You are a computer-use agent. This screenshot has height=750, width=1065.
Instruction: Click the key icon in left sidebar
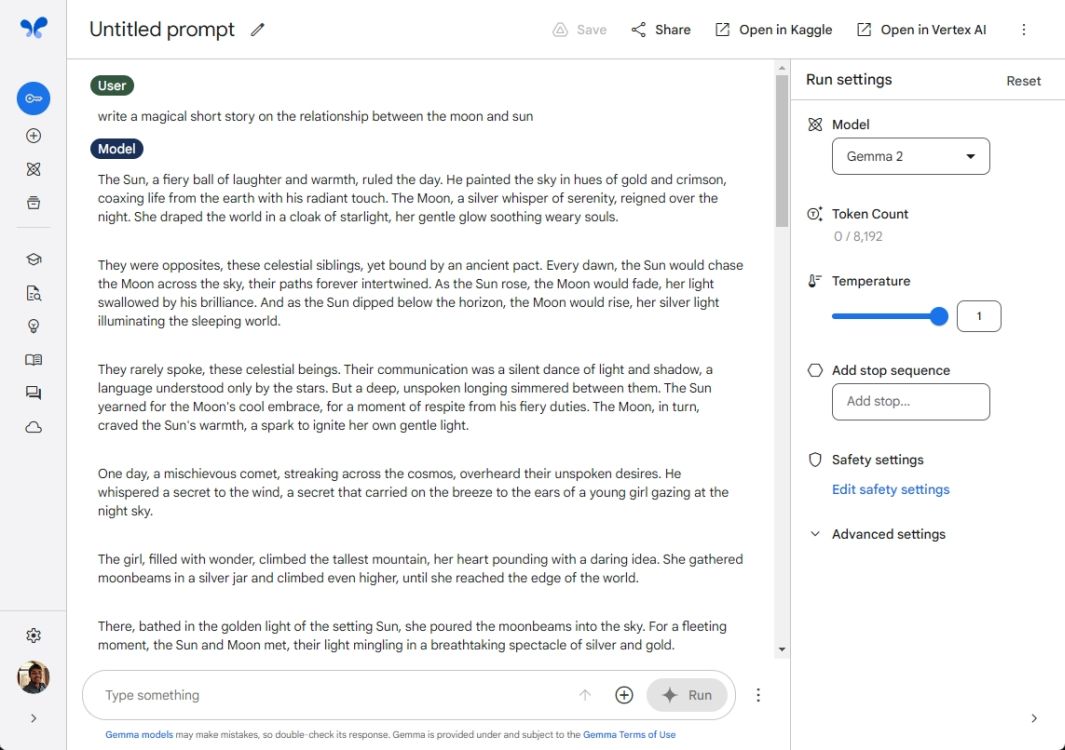pos(33,98)
